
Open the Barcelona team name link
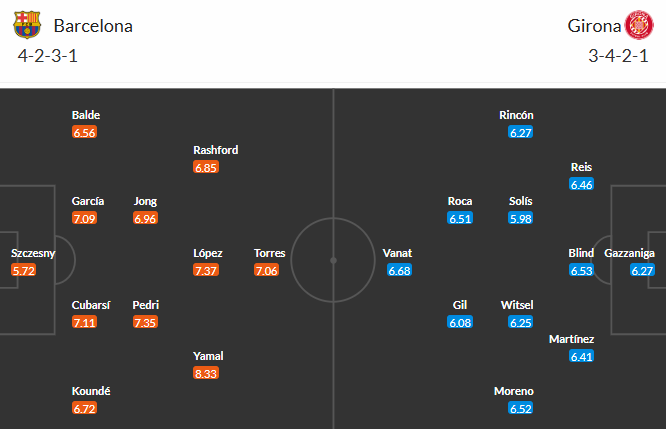coord(93,26)
